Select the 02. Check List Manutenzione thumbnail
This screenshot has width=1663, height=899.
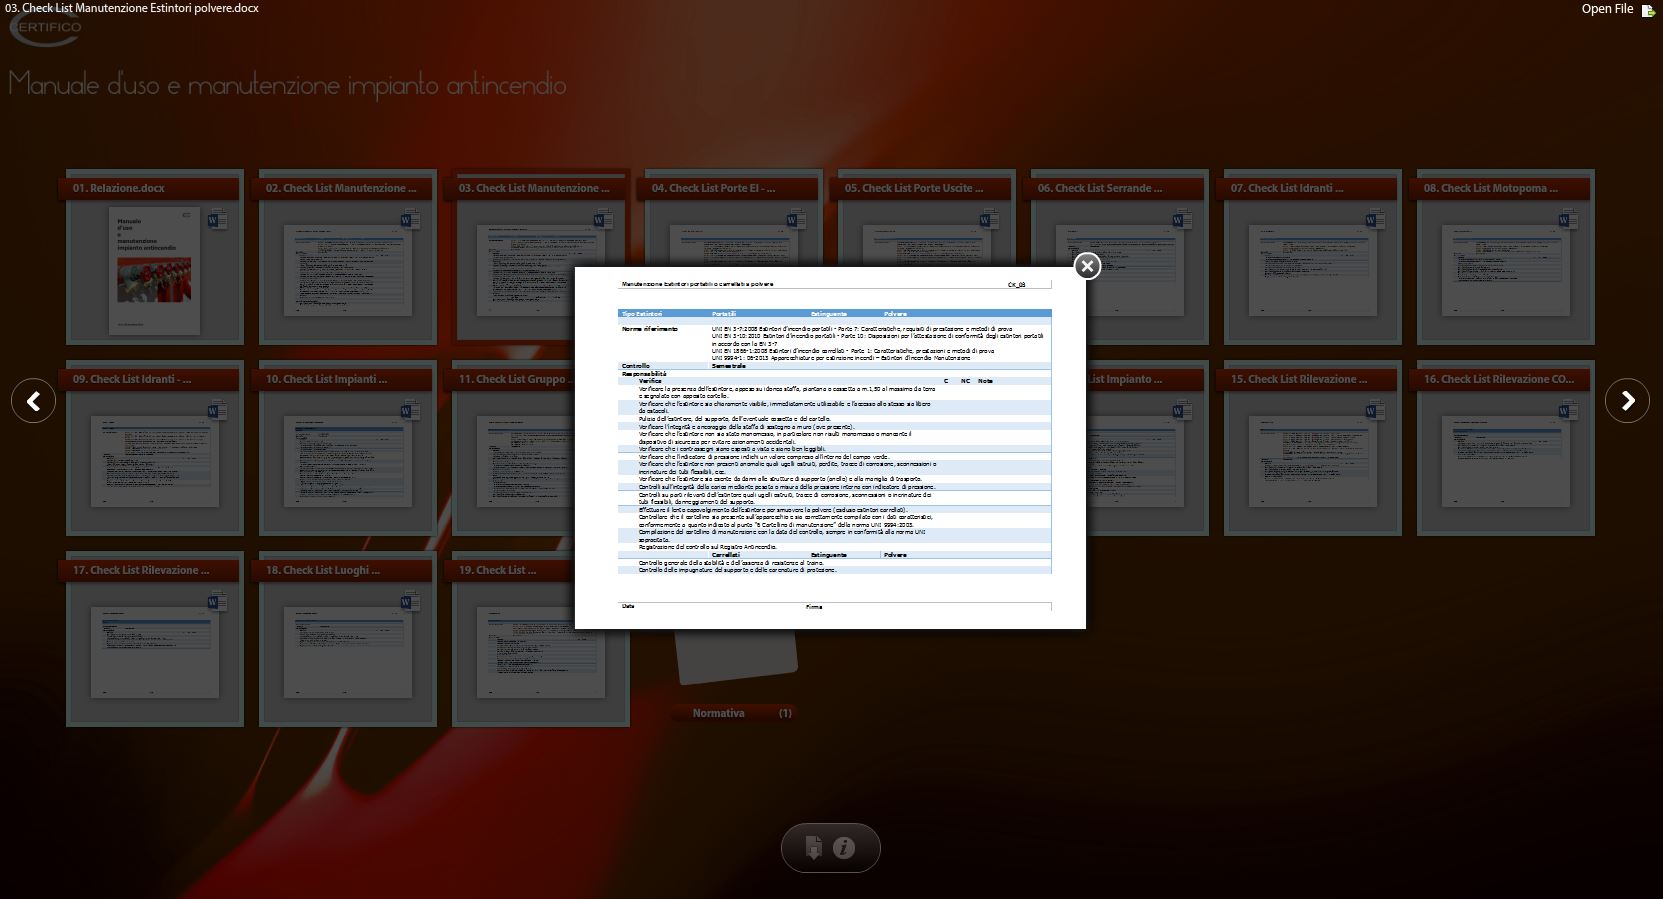347,270
